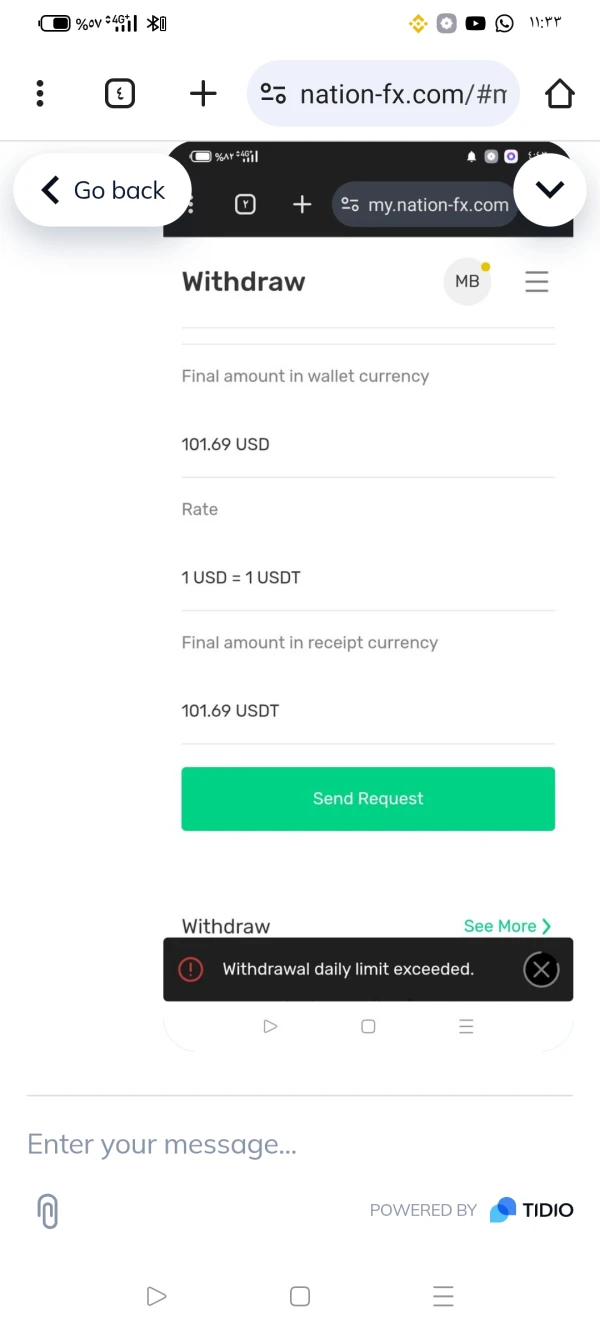Tap the MB profile avatar
This screenshot has height=1333, width=600.
click(467, 282)
